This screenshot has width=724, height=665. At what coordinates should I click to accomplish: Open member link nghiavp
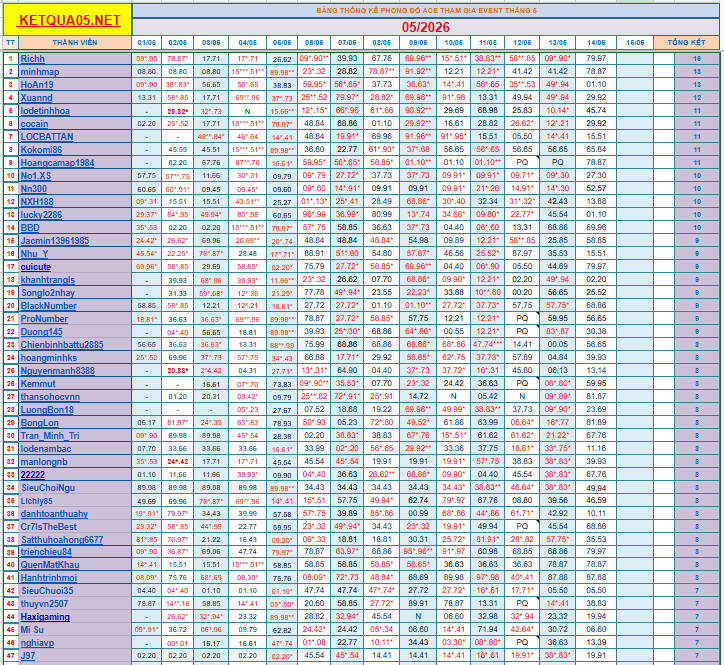37,642
